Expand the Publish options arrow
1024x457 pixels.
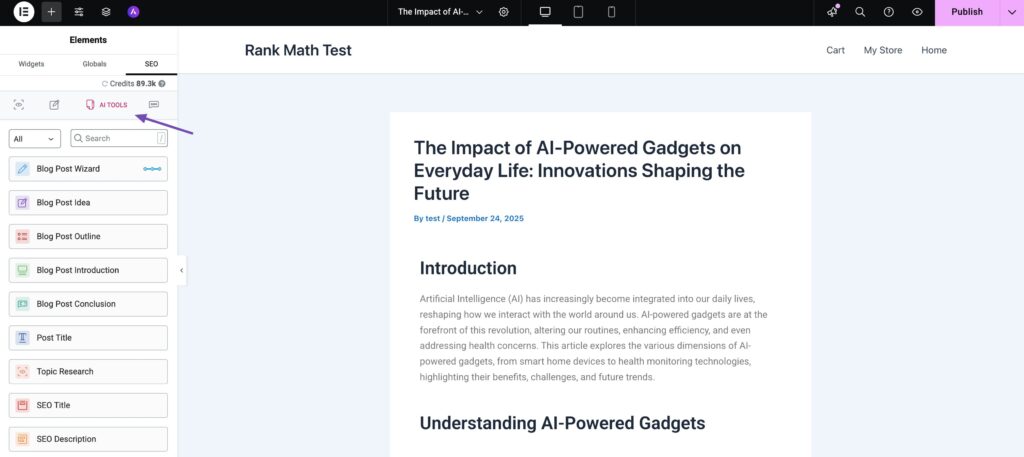[1010, 12]
